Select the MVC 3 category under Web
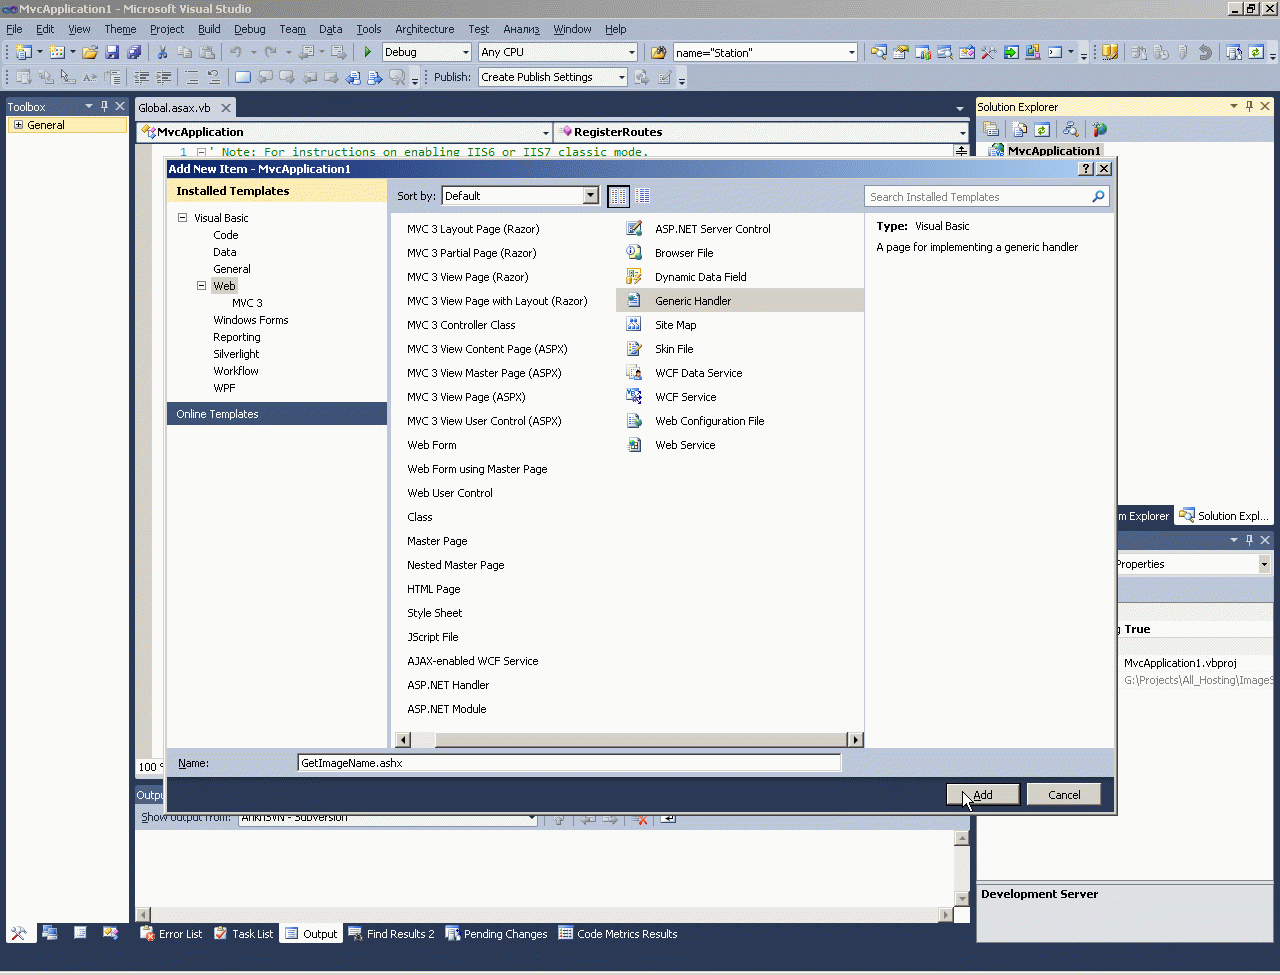 [247, 303]
